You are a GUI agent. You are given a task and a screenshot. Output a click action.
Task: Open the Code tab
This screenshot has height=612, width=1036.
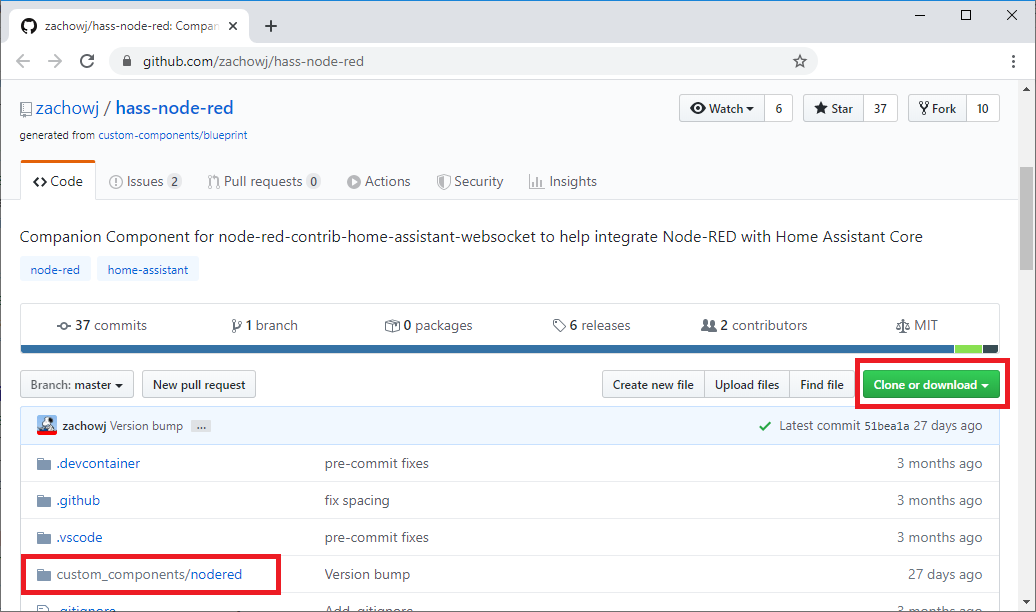[58, 181]
